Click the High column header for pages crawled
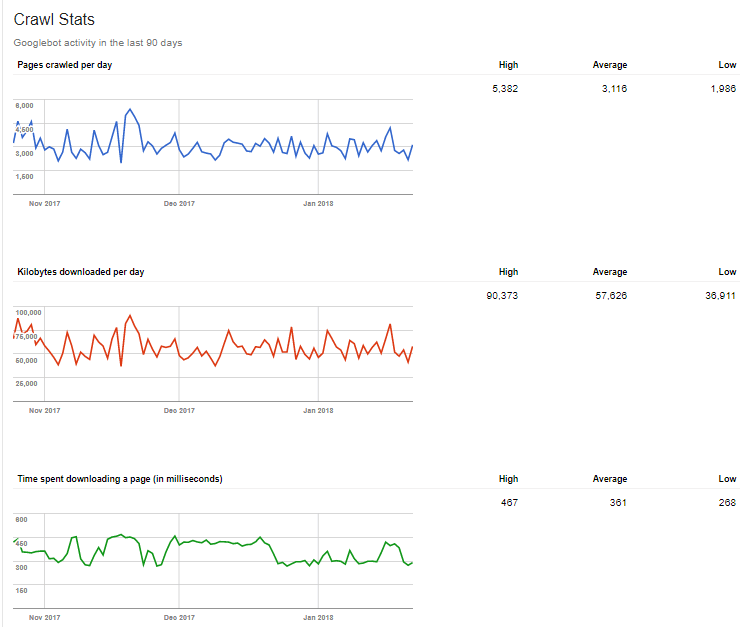The height and width of the screenshot is (627, 756). [508, 65]
